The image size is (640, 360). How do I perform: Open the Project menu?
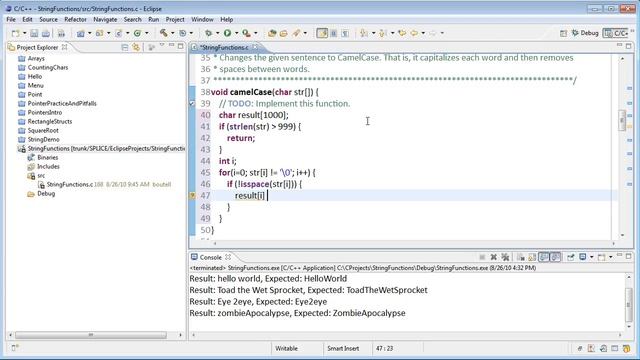coord(175,19)
